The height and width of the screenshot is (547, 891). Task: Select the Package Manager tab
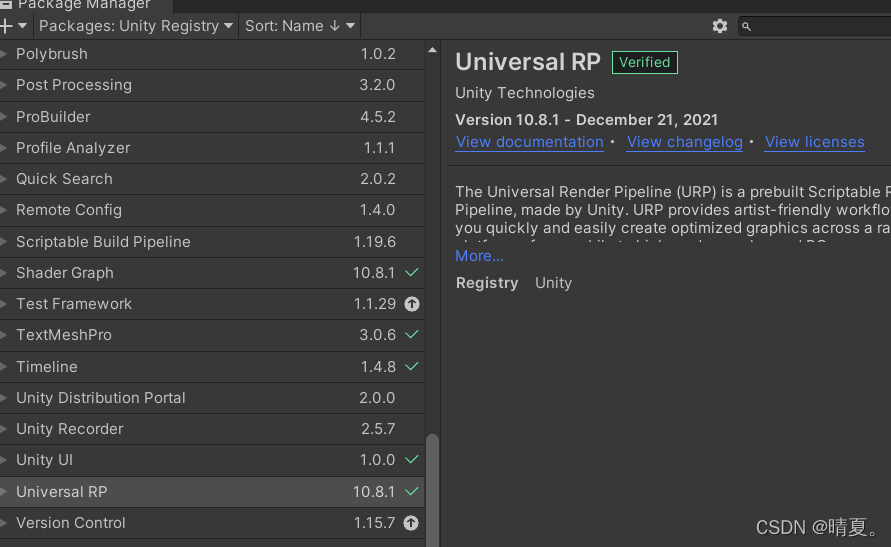click(x=84, y=5)
